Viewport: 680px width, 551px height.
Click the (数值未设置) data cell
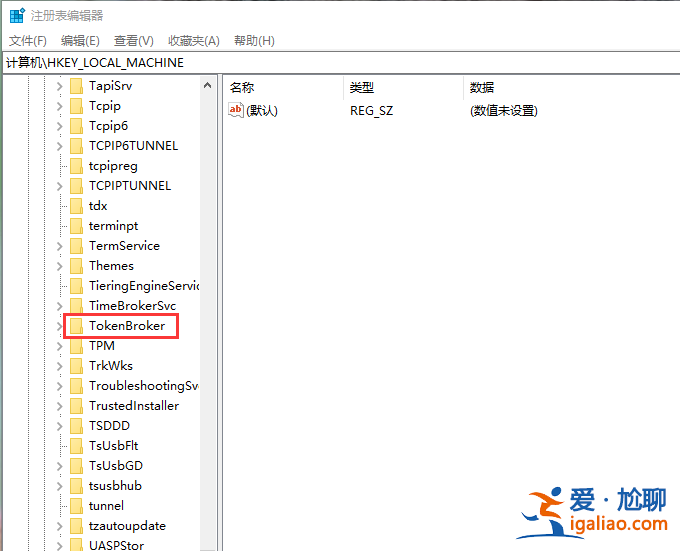(x=504, y=111)
